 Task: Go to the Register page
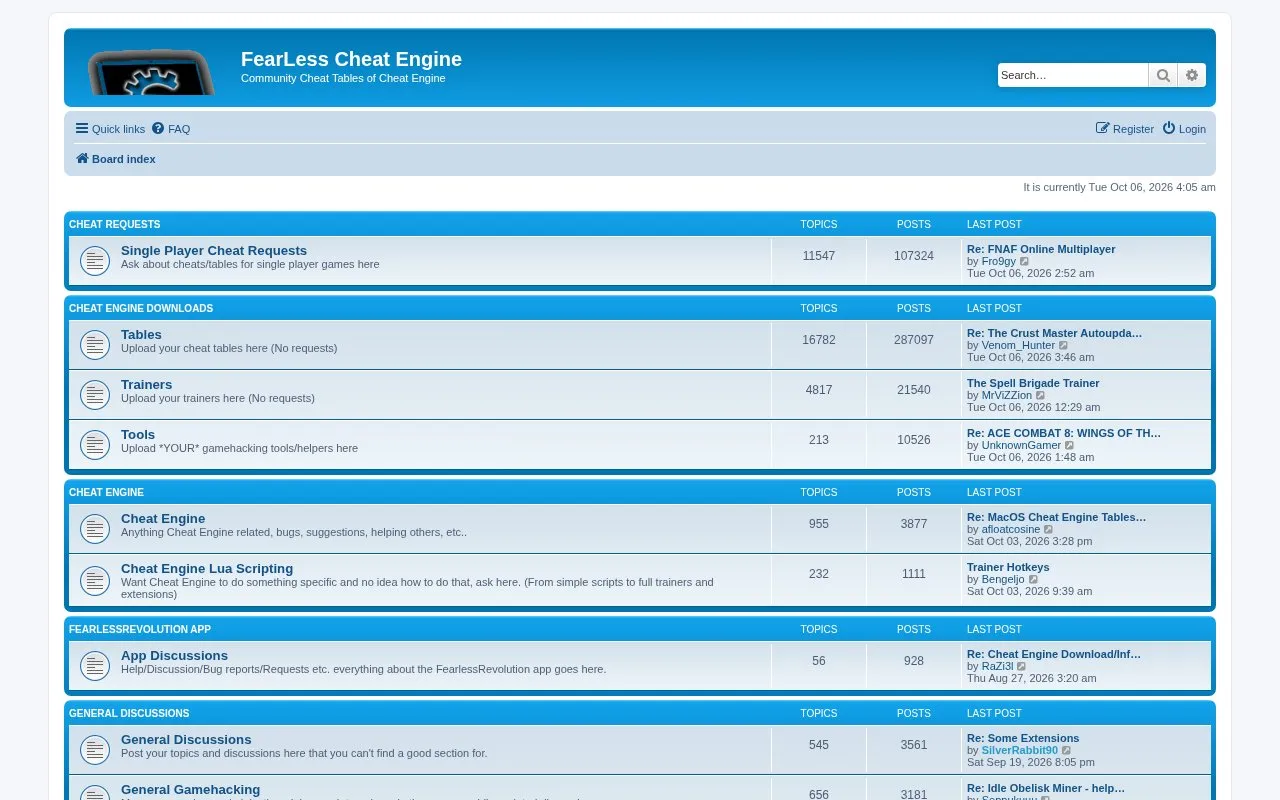1125,129
